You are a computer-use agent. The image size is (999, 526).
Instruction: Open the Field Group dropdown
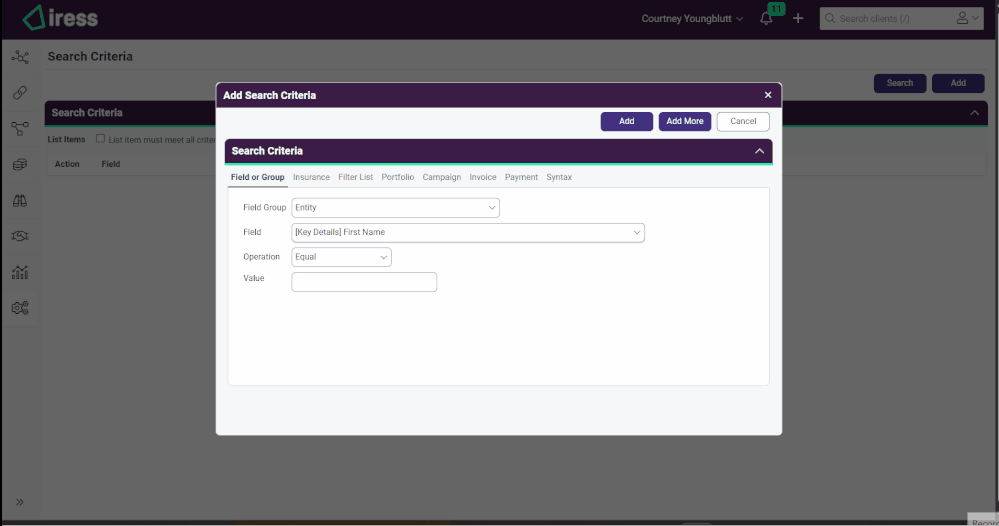coord(395,208)
